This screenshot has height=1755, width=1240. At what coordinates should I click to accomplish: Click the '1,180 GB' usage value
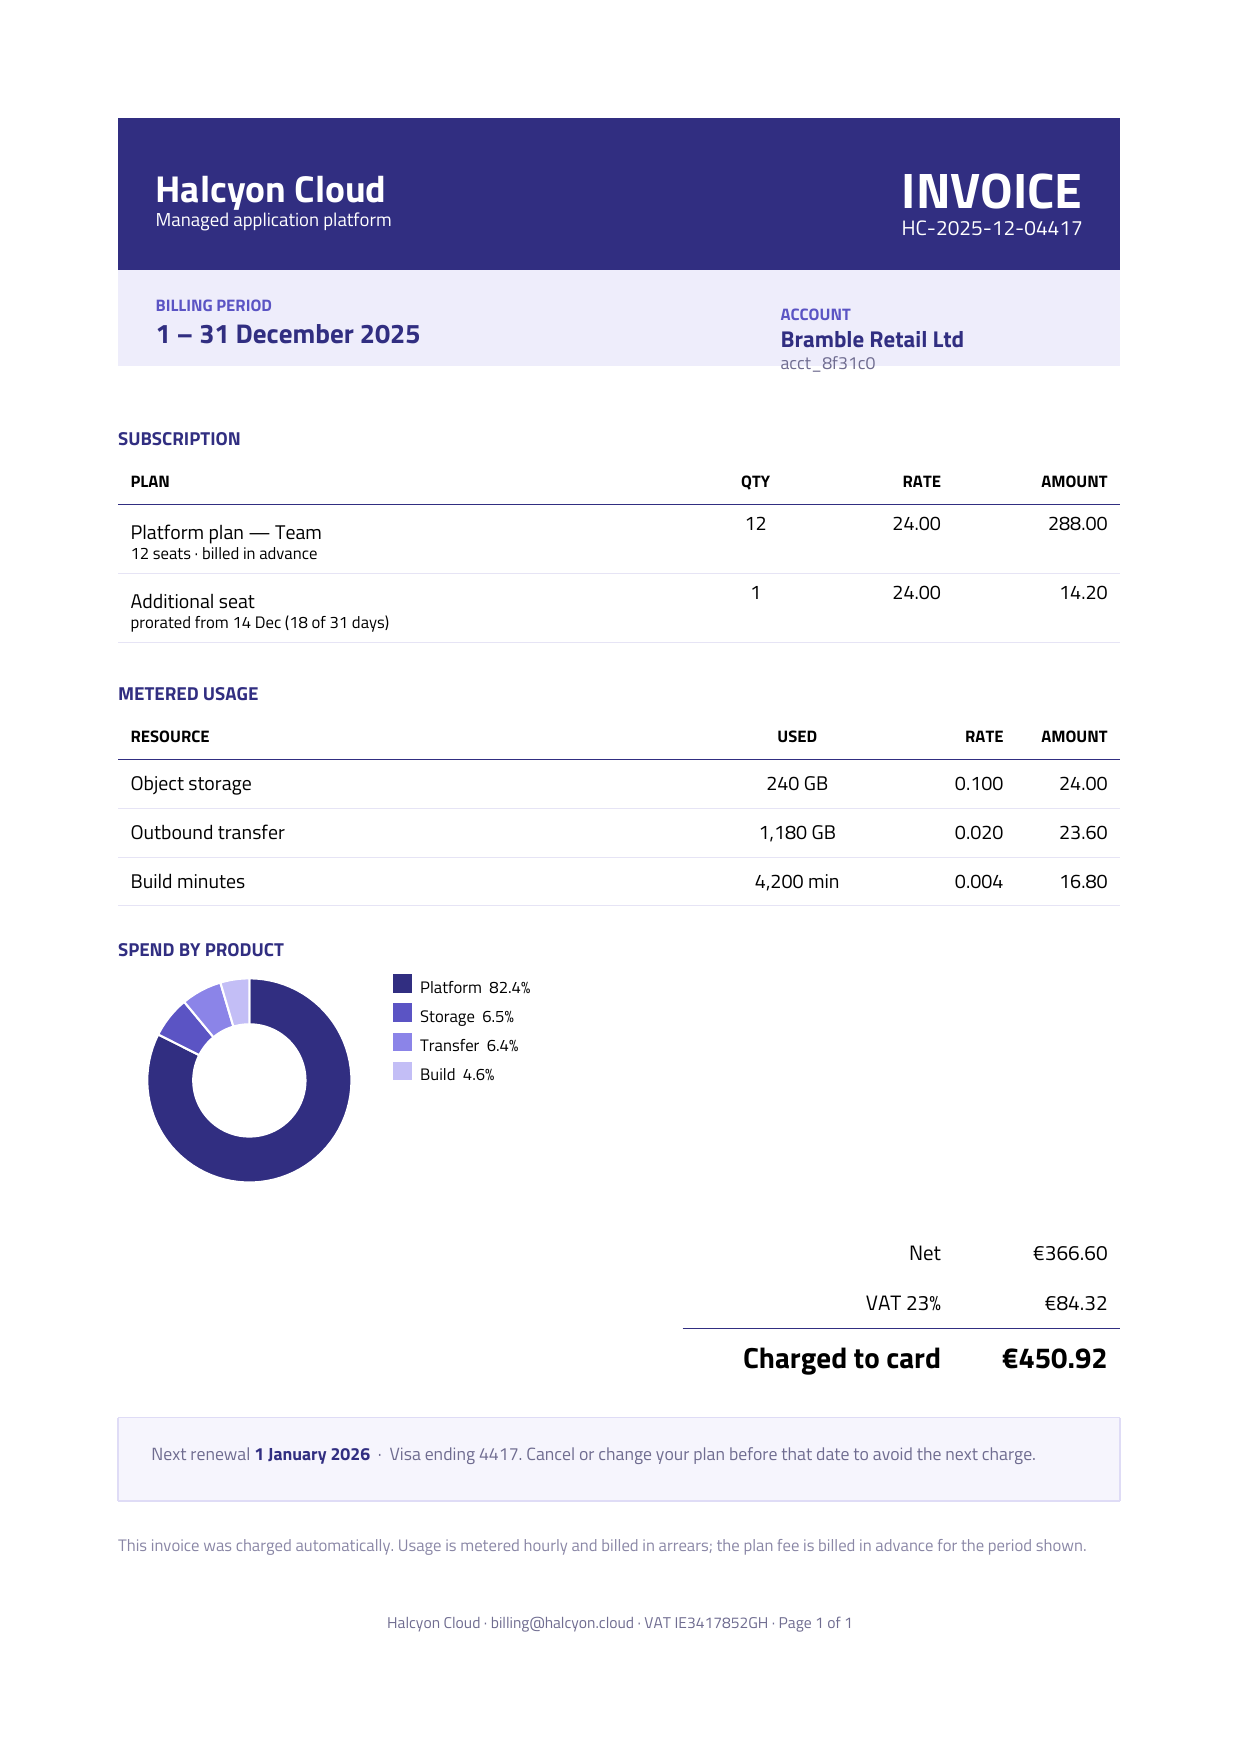797,833
